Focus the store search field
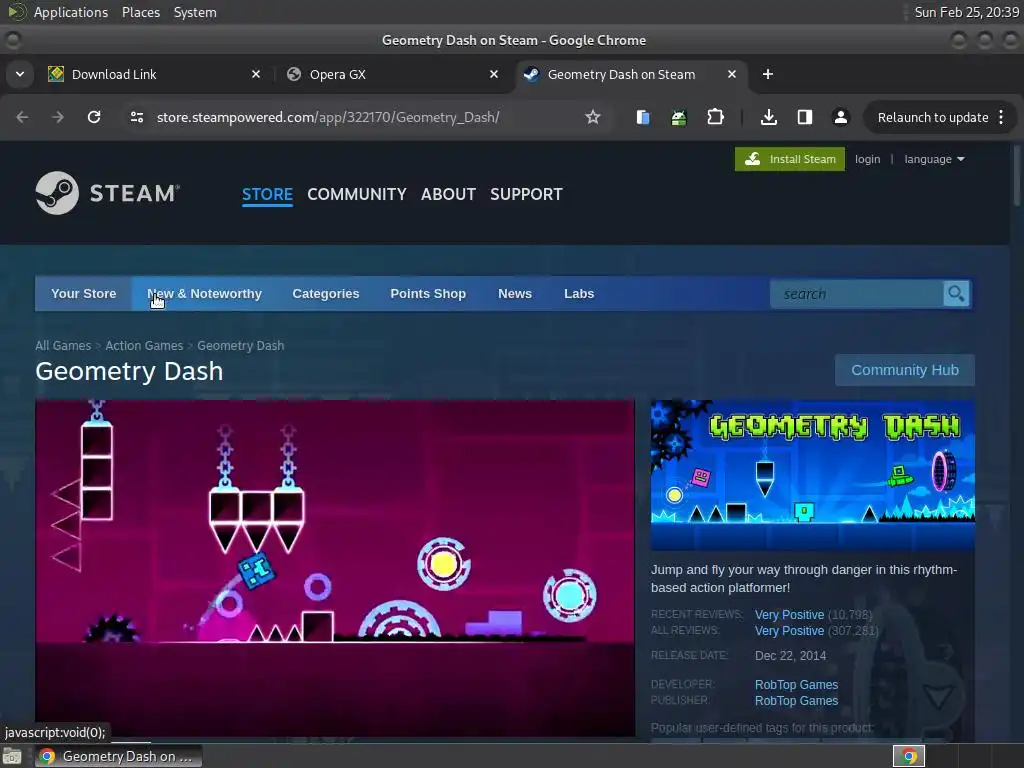 (856, 294)
